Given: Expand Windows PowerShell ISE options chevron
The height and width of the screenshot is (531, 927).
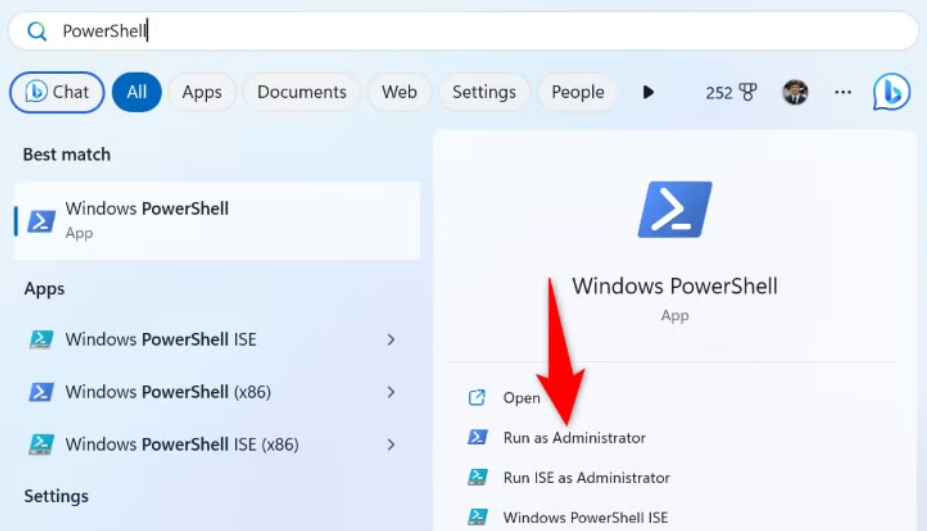Looking at the screenshot, I should [391, 340].
